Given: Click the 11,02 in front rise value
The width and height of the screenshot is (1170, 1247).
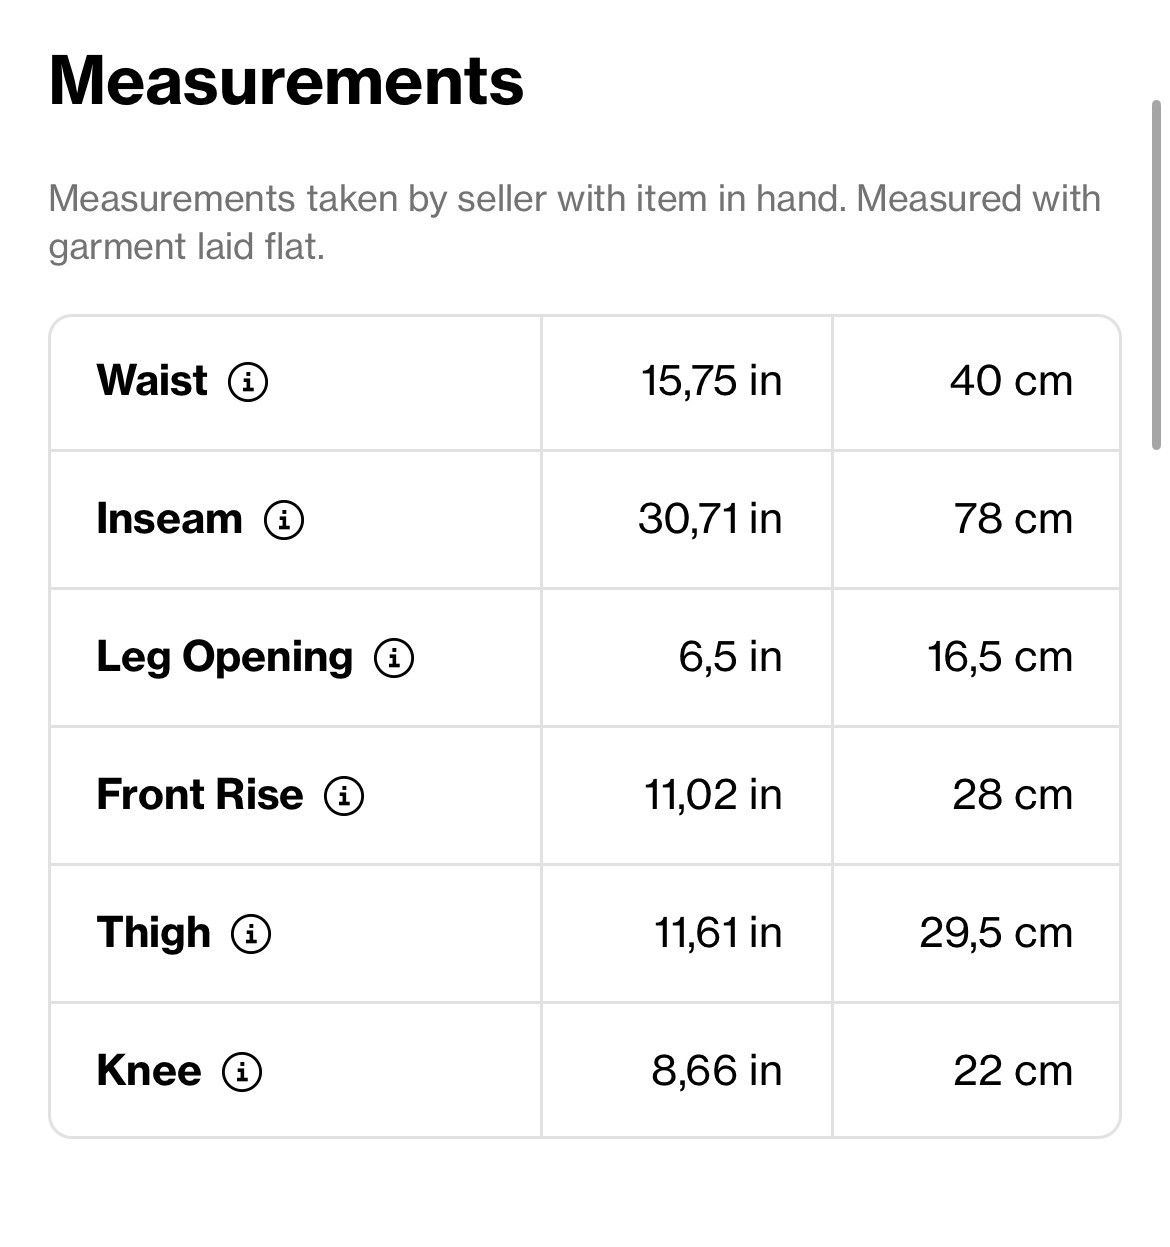Looking at the screenshot, I should tap(713, 795).
